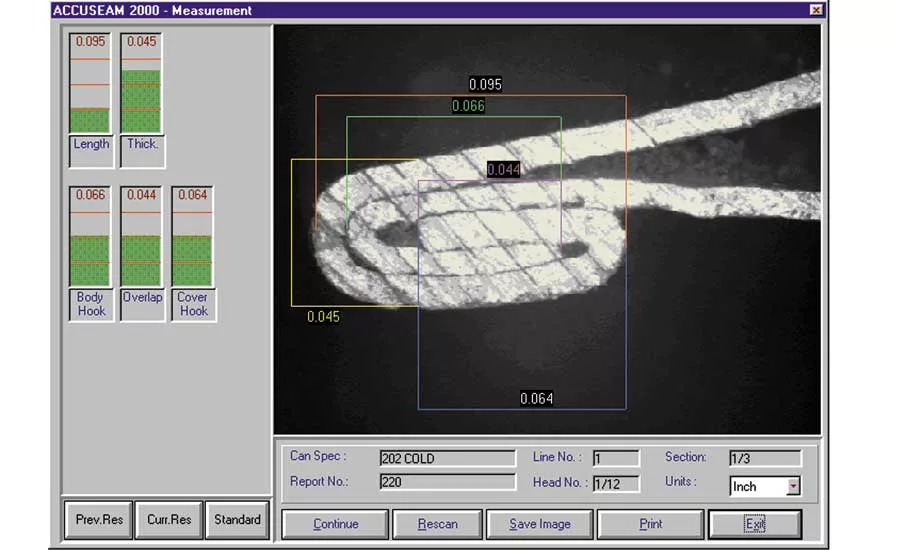The width and height of the screenshot is (900, 550).
Task: Click the 0.064 value above Cover Hook gauge
Action: (x=192, y=195)
